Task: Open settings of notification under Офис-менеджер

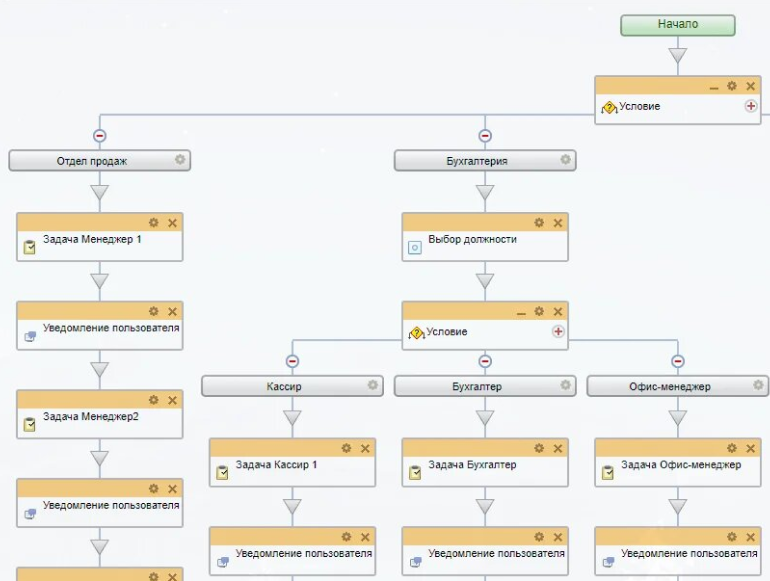Action: coord(732,537)
